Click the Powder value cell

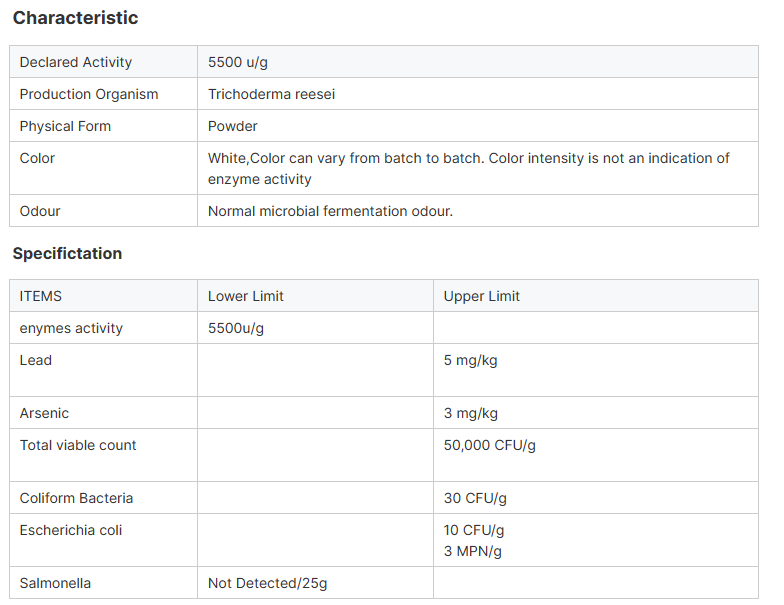233,126
